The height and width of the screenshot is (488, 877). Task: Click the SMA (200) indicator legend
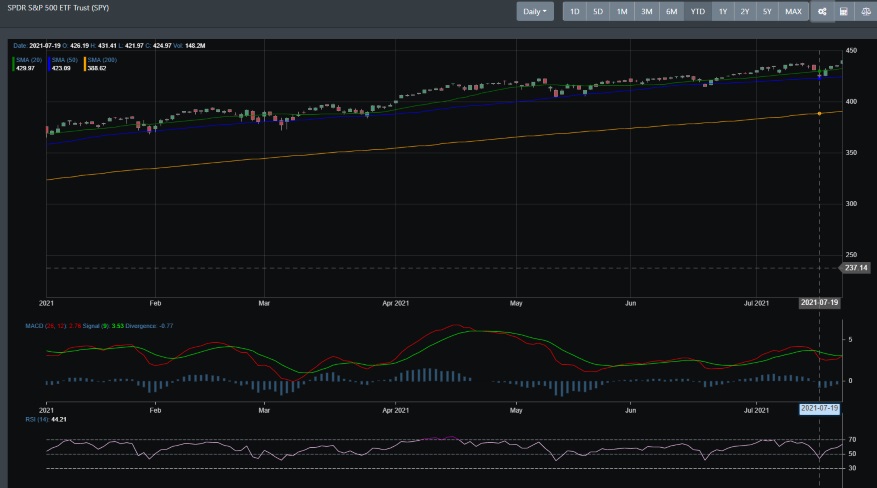click(101, 60)
